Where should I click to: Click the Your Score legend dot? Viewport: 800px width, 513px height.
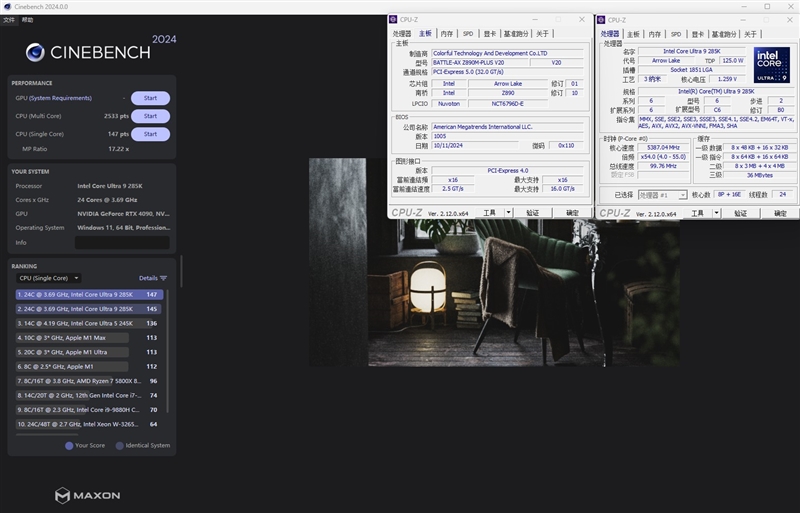point(69,445)
